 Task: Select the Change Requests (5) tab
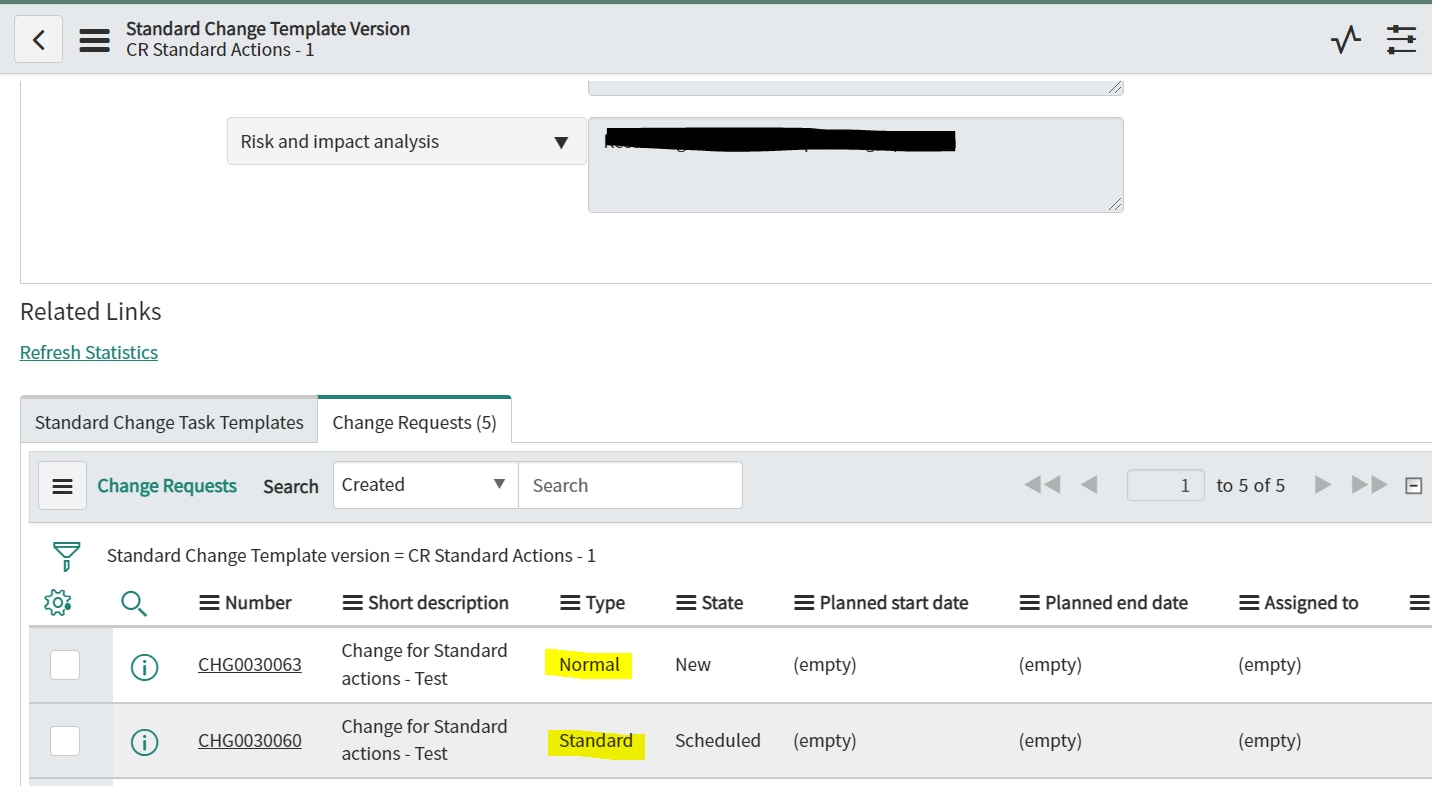414,419
